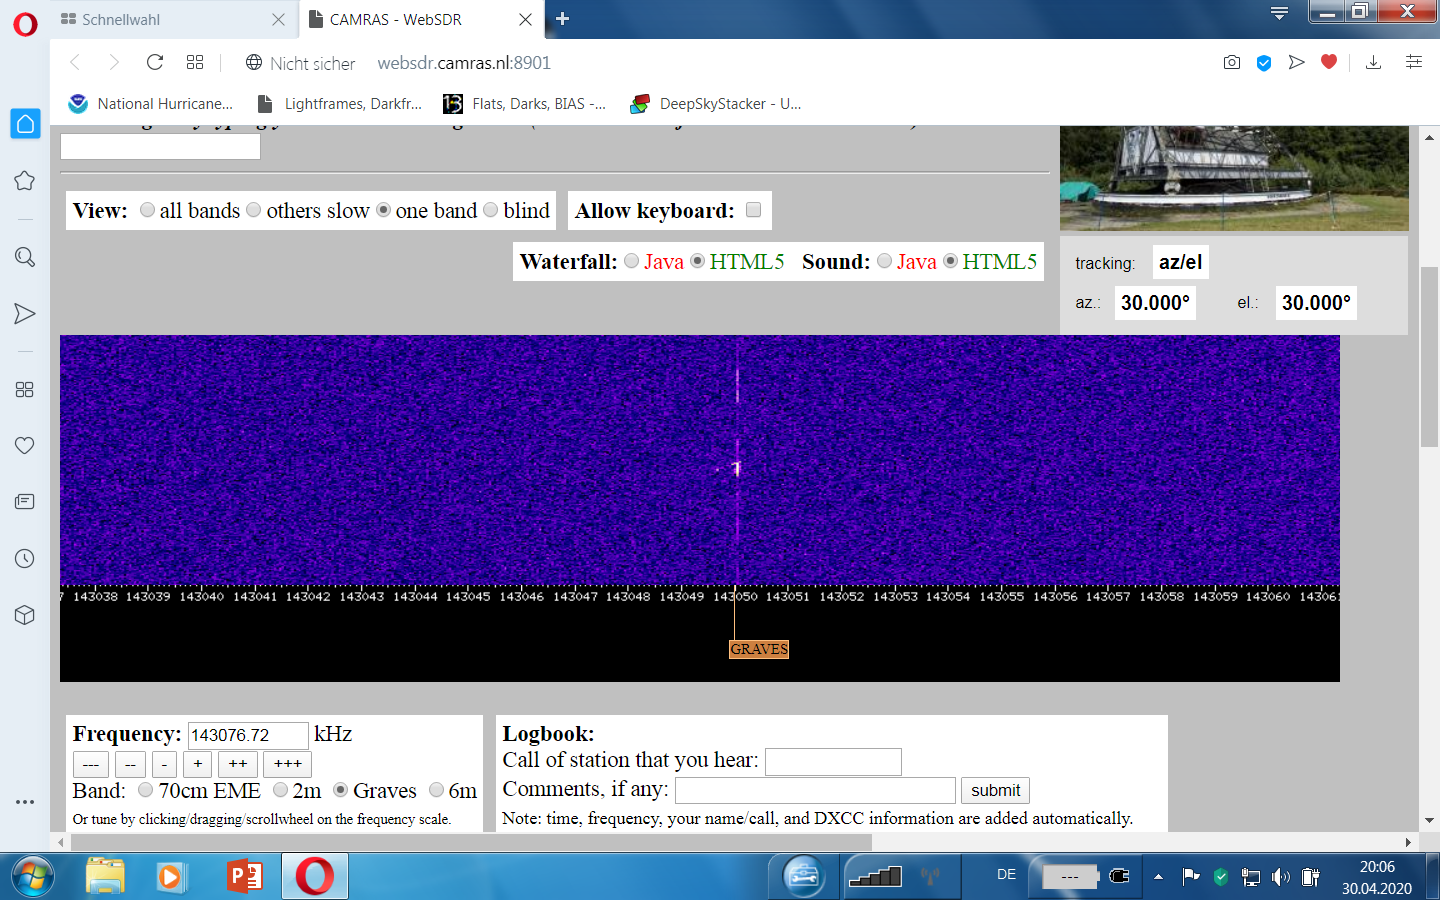Click the site info globe icon
Image resolution: width=1440 pixels, height=900 pixels.
(254, 63)
